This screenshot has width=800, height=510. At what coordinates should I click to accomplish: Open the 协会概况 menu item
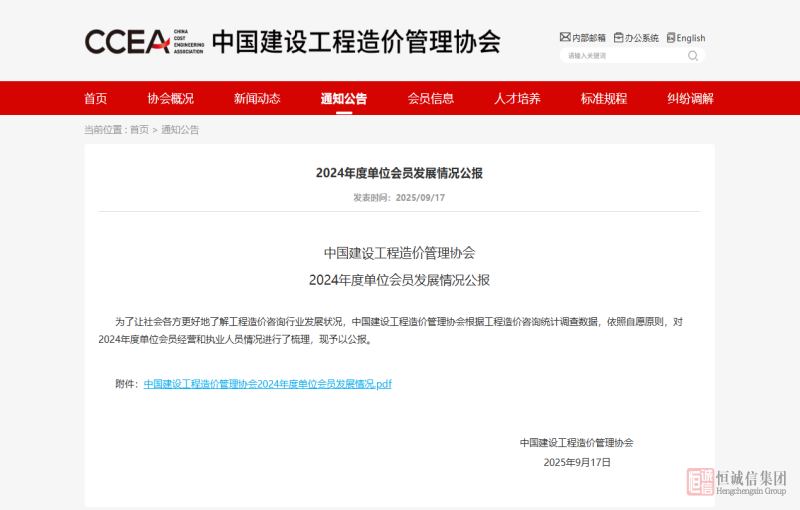(171, 98)
